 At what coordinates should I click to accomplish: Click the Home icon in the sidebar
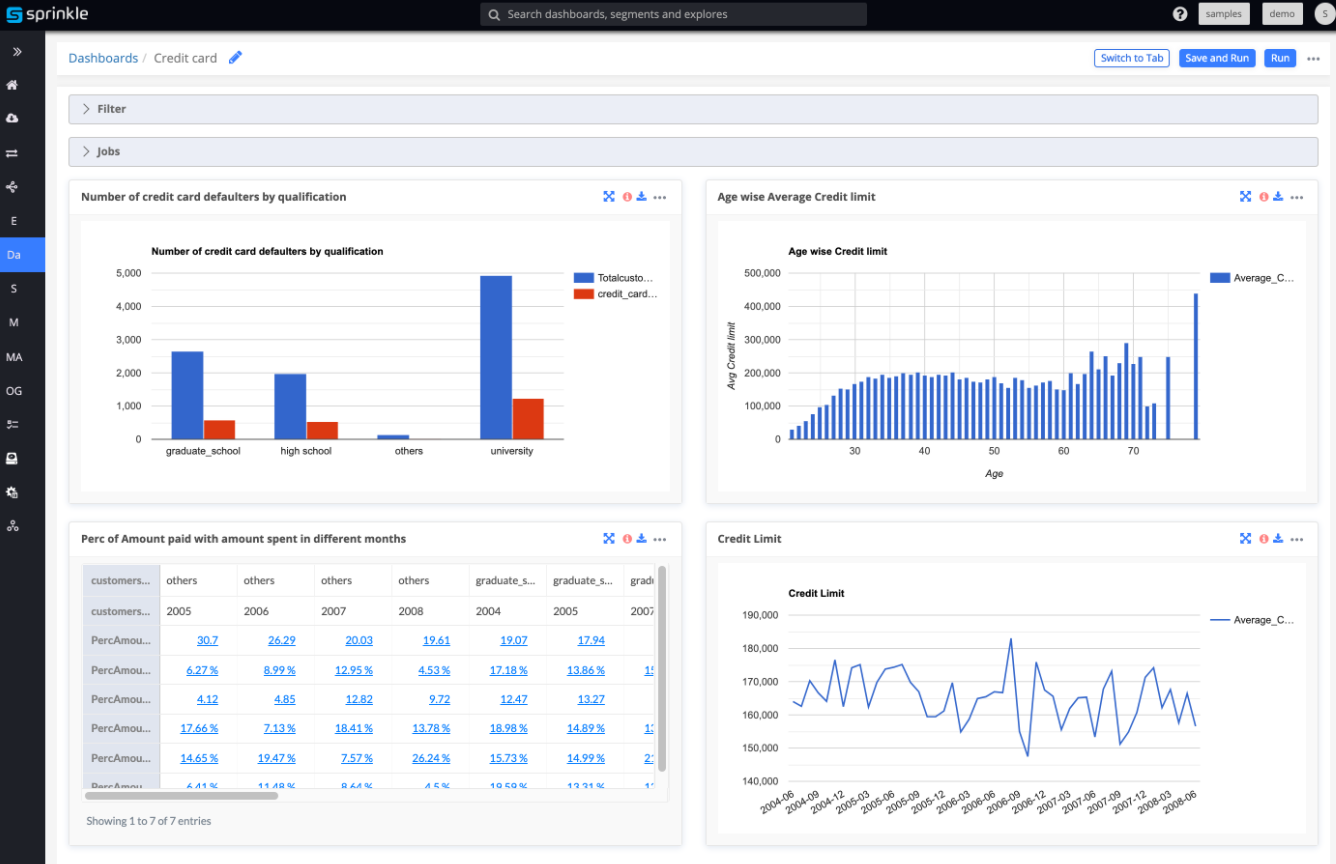click(13, 85)
